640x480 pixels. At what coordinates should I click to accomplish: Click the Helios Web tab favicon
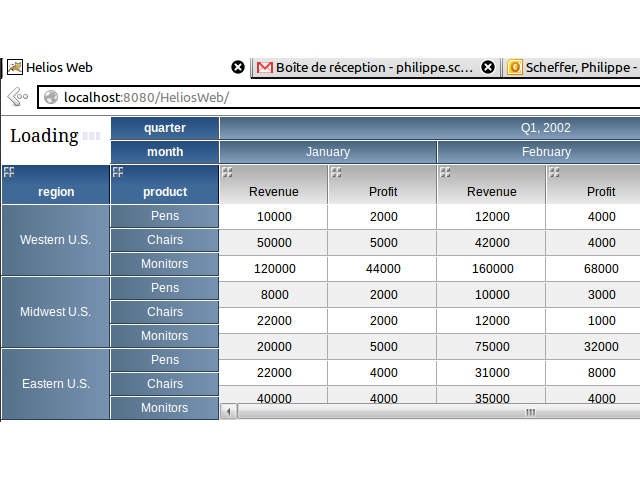tap(15, 68)
